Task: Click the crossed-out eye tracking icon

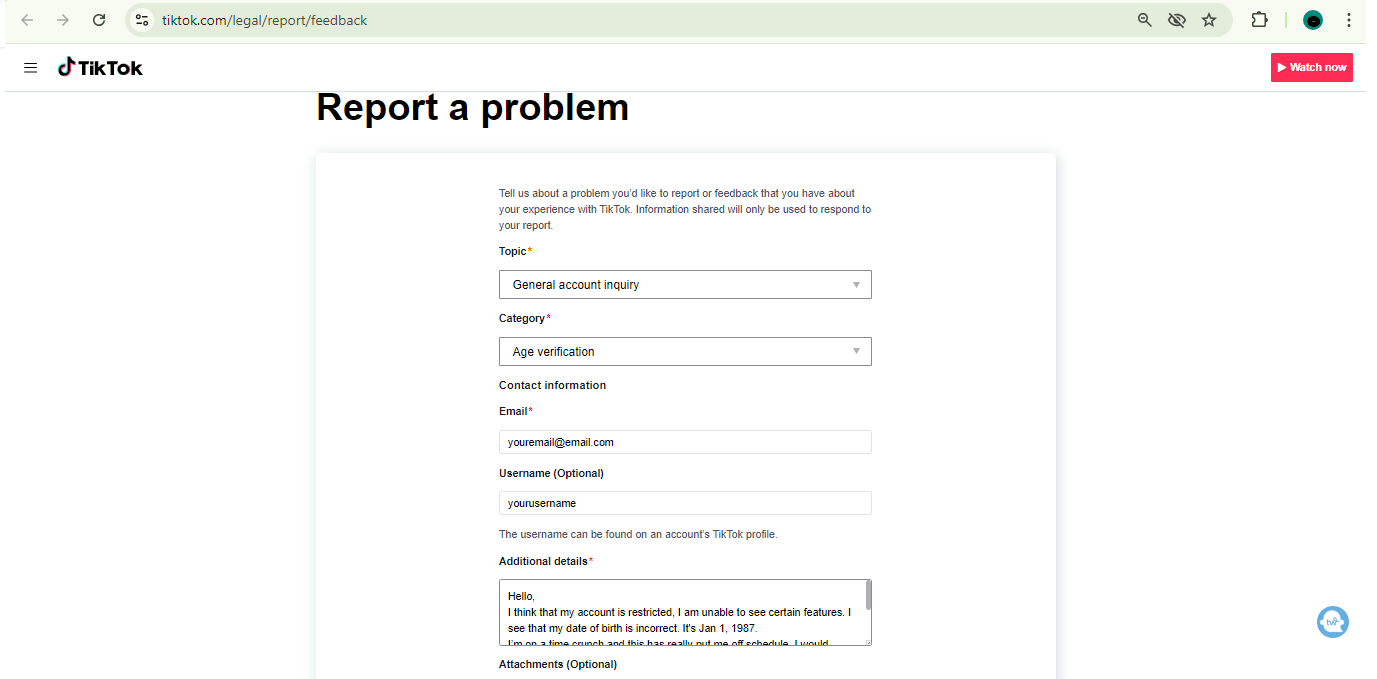Action: tap(1177, 20)
